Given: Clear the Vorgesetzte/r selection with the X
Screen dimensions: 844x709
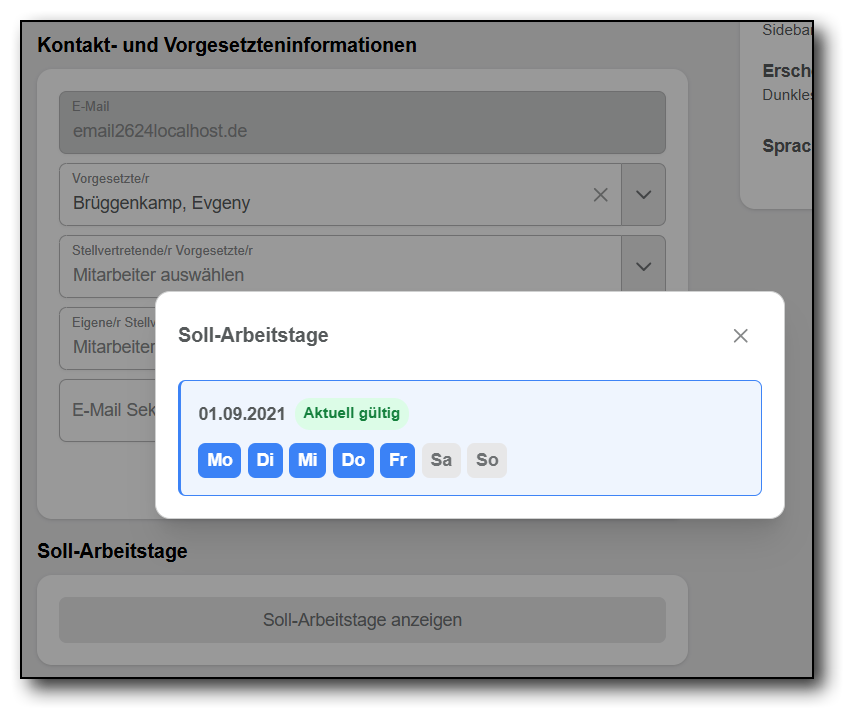Looking at the screenshot, I should pos(601,195).
